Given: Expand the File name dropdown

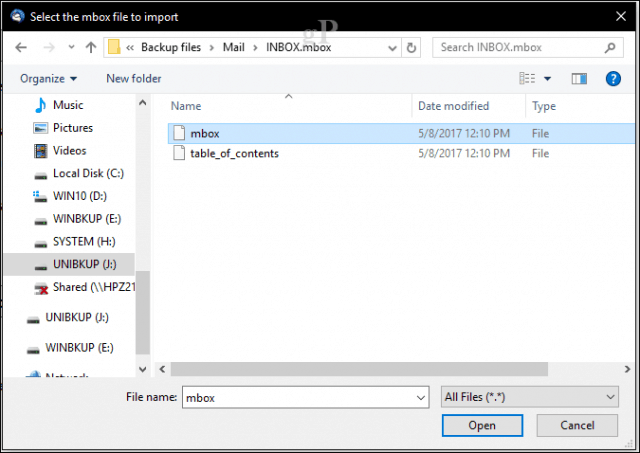Looking at the screenshot, I should [421, 397].
